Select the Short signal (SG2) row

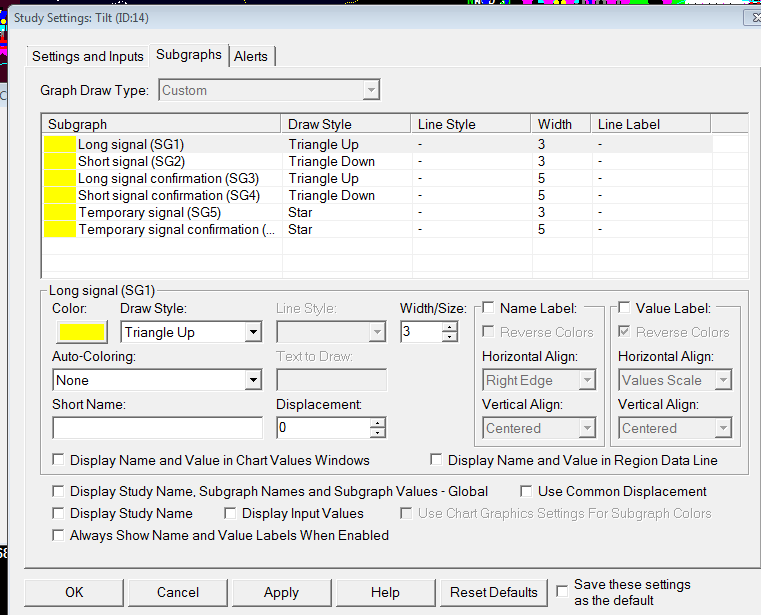(x=377, y=161)
